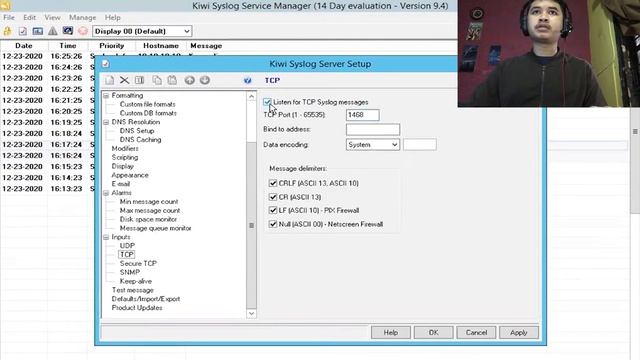Click the settings tree scroll up arrow
This screenshot has height=360, width=640.
coord(251,96)
